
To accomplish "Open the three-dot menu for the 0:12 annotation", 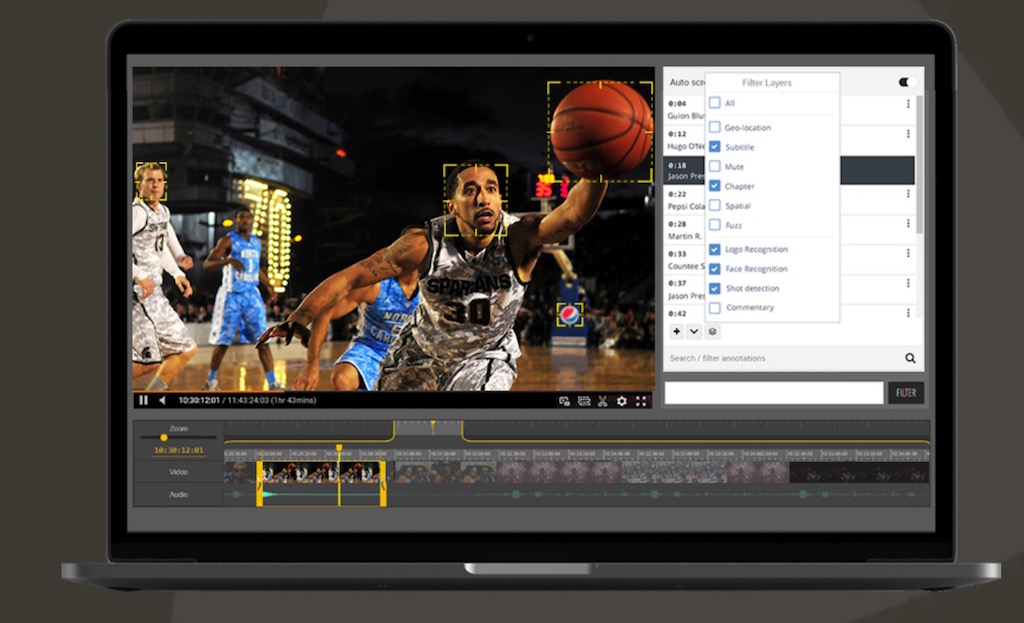I will (908, 134).
